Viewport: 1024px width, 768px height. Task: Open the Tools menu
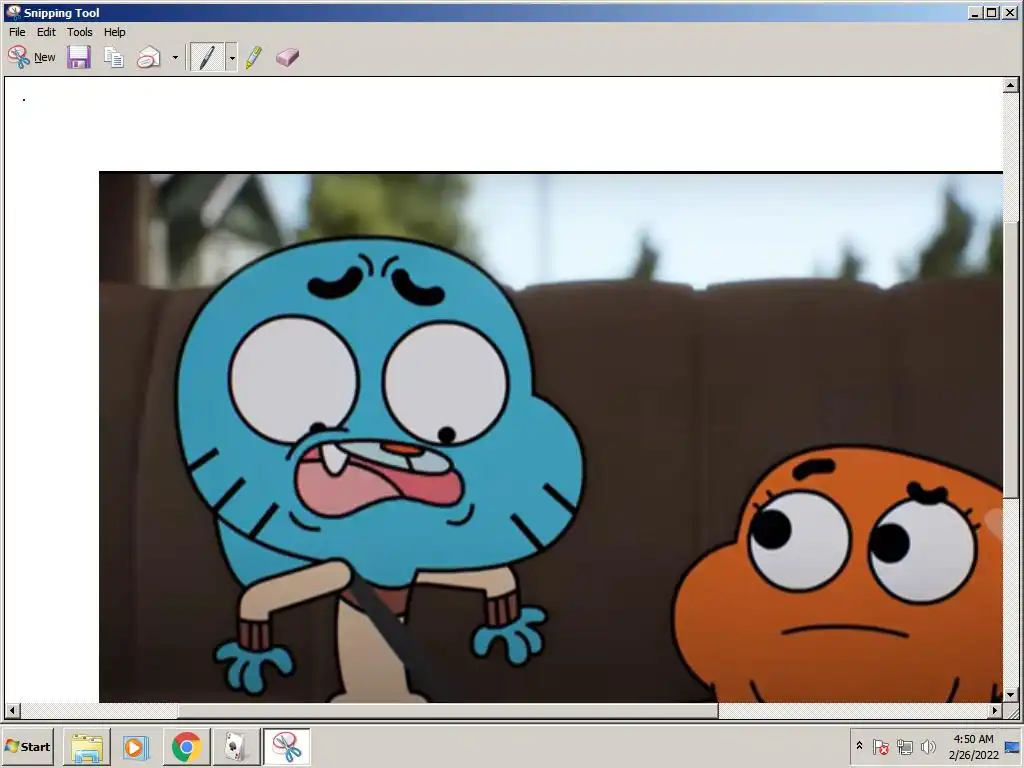coord(80,32)
